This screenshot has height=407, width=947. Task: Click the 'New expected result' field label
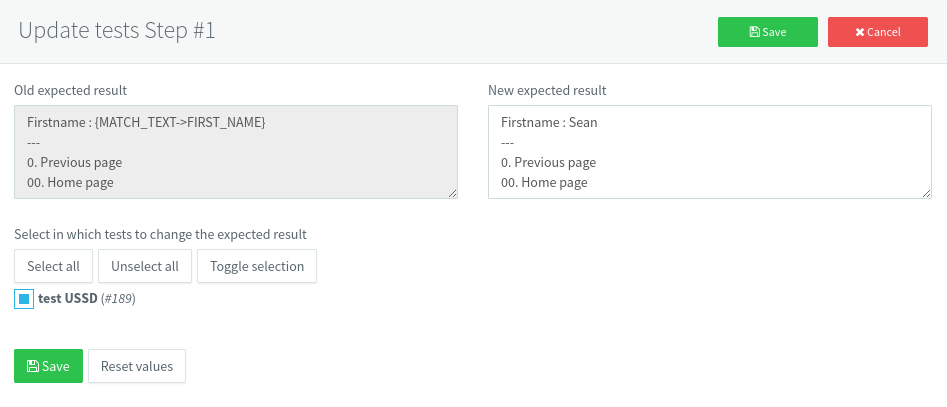pyautogui.click(x=547, y=90)
